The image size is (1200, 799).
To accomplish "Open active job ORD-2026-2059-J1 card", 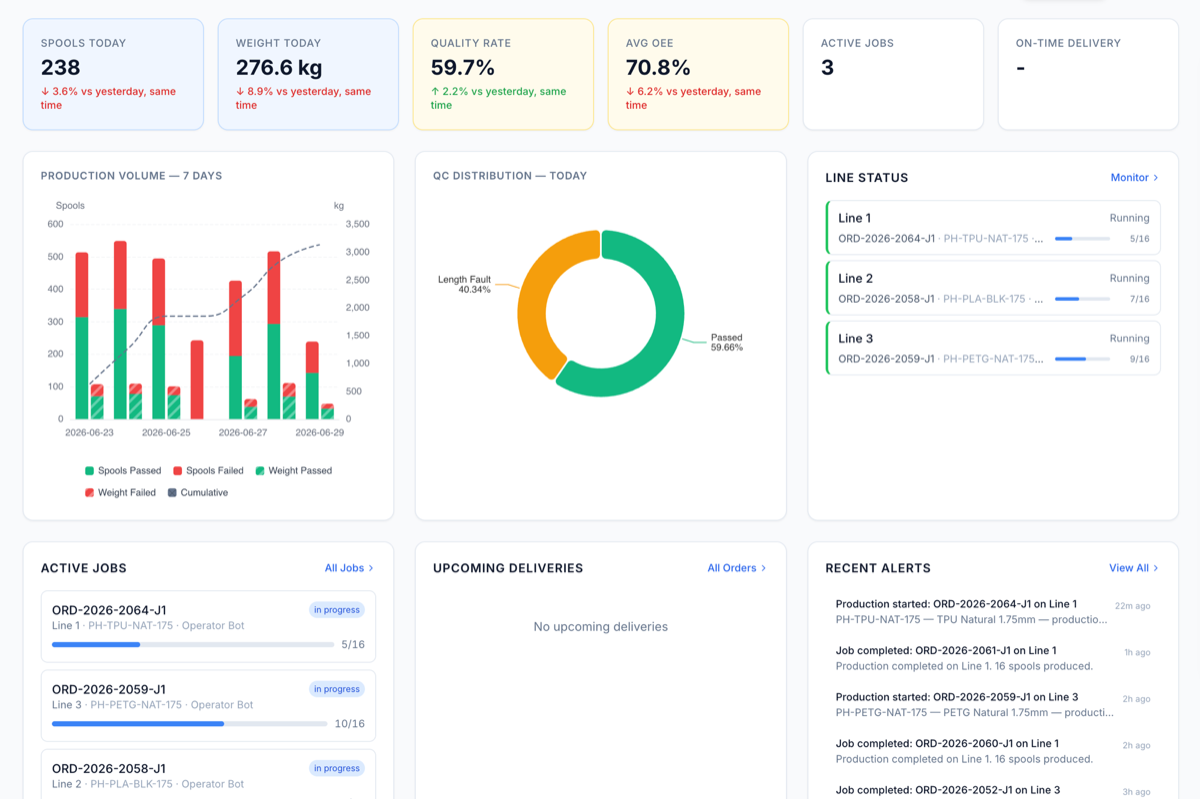I will tap(208, 705).
